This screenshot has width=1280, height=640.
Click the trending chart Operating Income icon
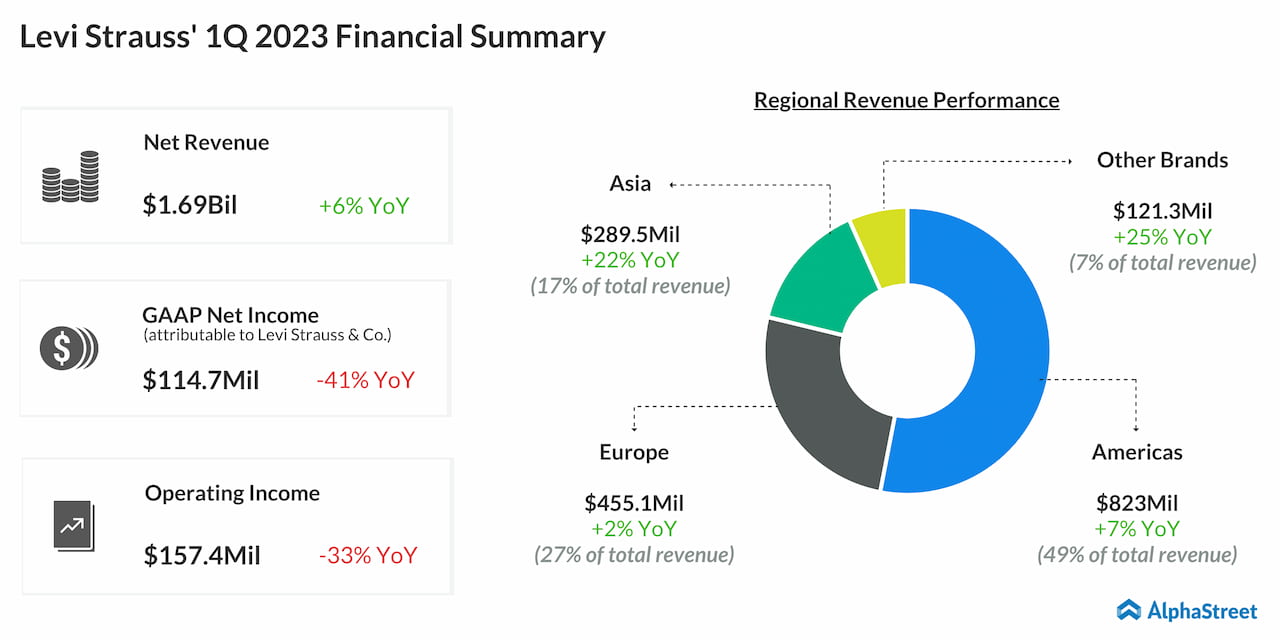coord(72,525)
